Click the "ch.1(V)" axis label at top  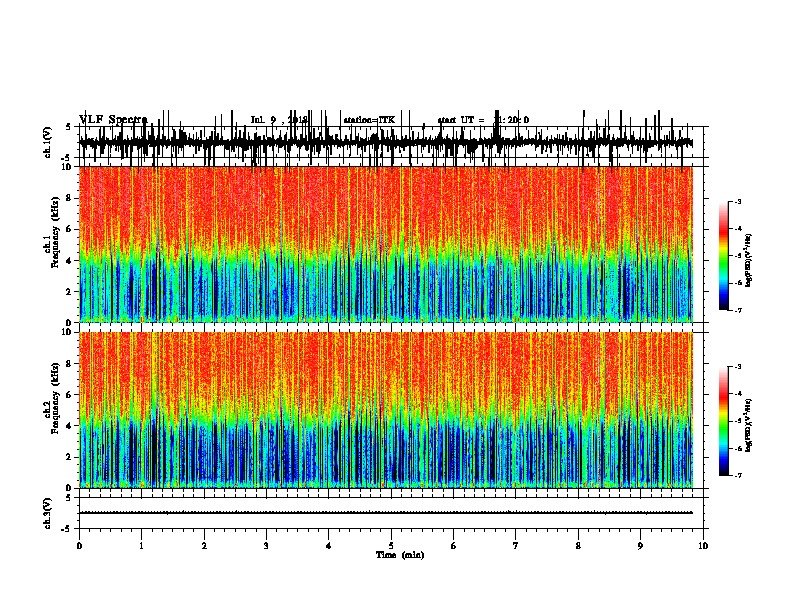(48, 142)
